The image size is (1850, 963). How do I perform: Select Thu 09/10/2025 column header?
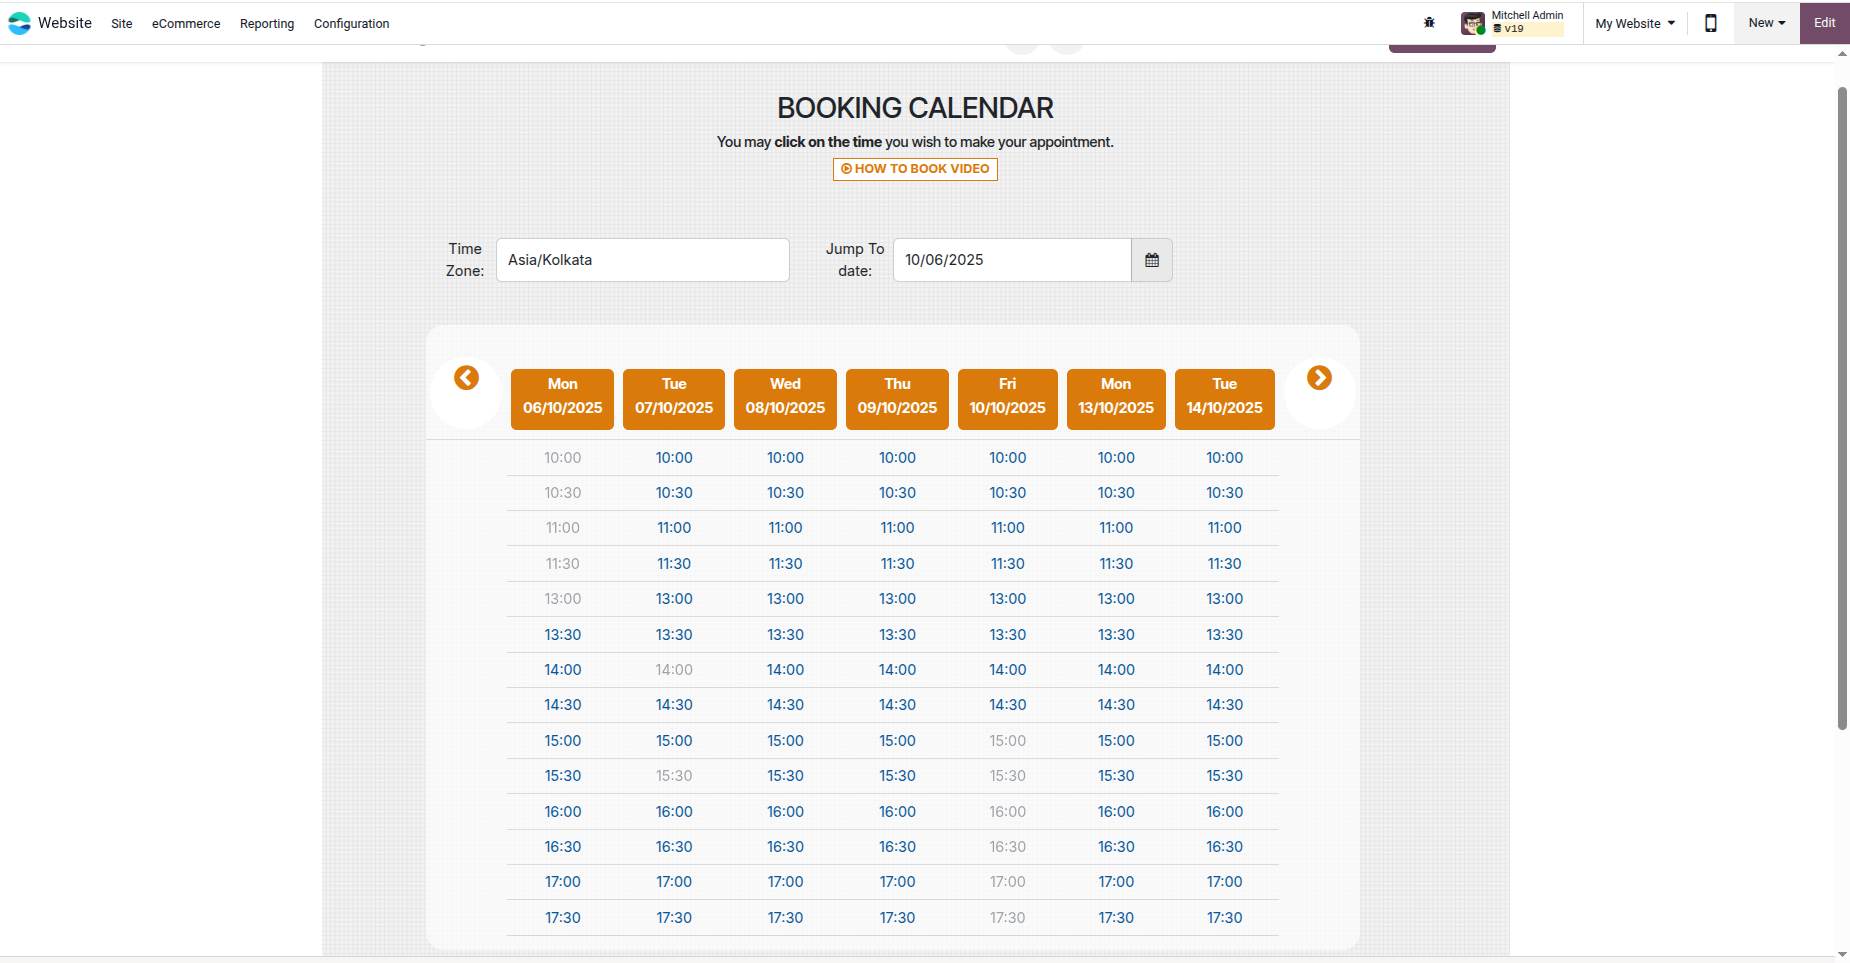pyautogui.click(x=897, y=399)
